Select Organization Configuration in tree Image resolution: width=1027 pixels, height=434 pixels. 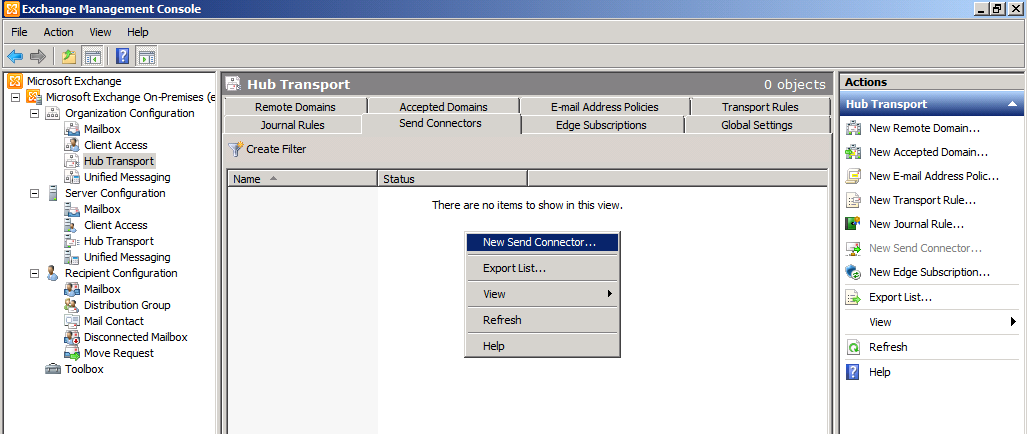pyautogui.click(x=130, y=113)
